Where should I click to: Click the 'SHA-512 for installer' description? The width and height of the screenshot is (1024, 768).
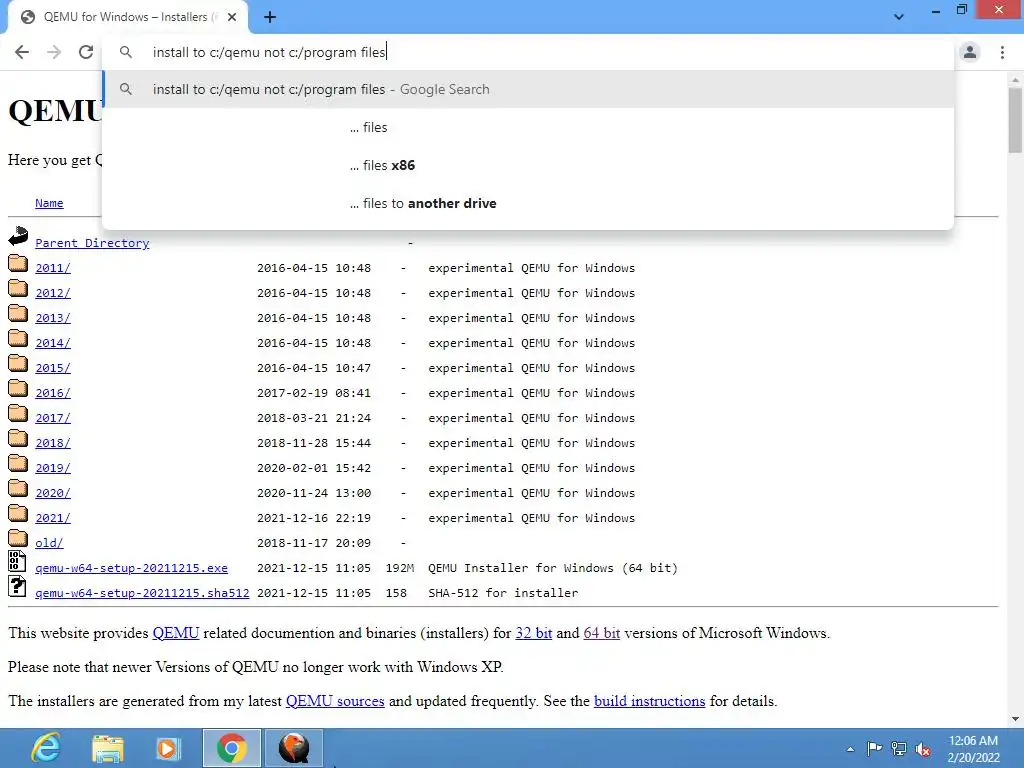coord(503,593)
